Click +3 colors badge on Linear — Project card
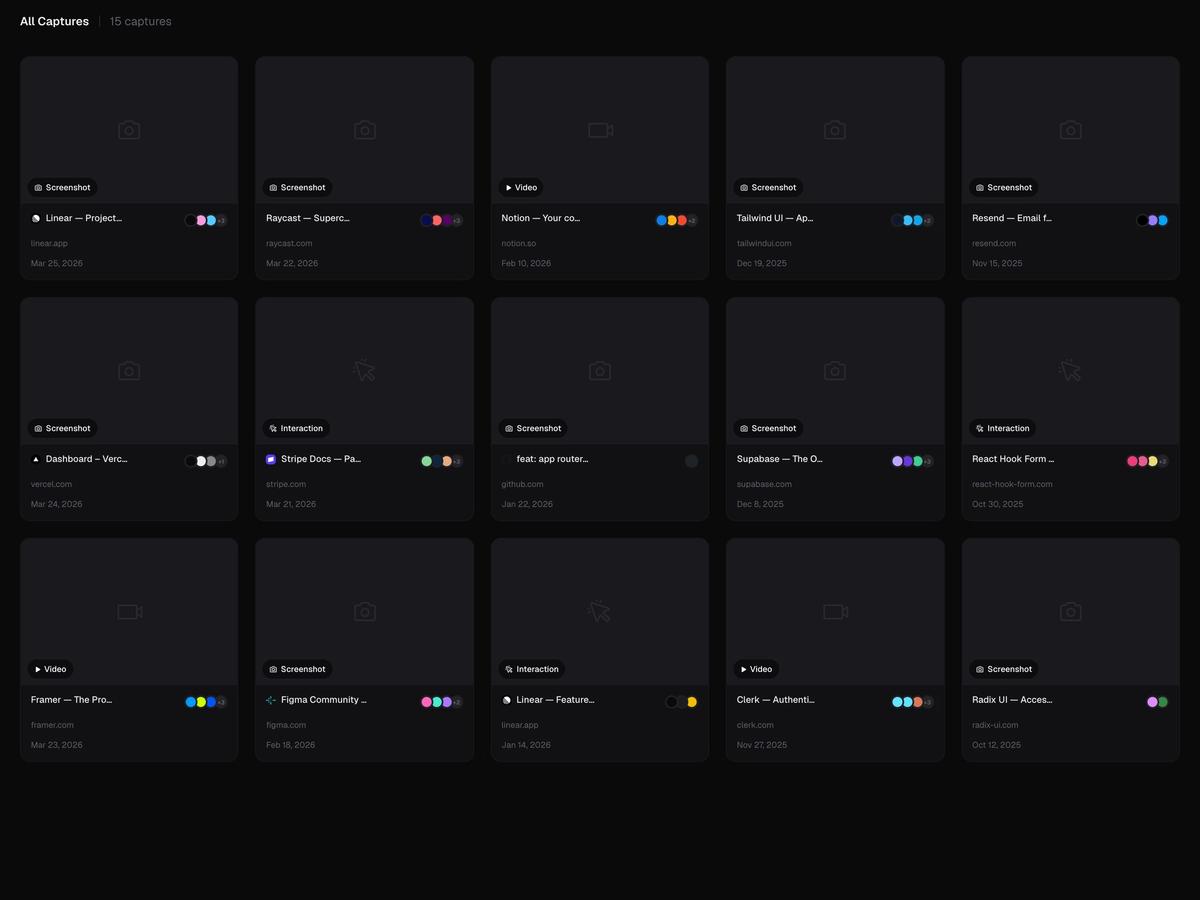The width and height of the screenshot is (1200, 900). tap(221, 220)
